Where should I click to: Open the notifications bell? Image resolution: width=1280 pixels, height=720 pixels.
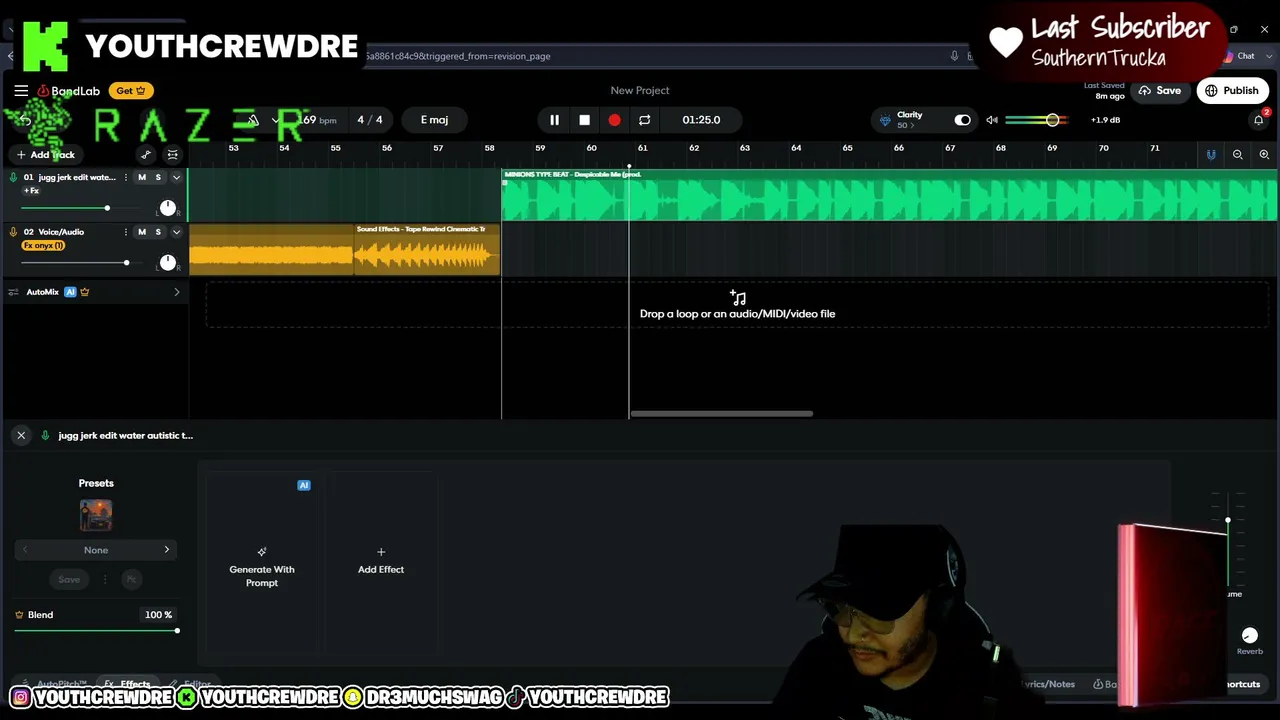[x=1259, y=120]
